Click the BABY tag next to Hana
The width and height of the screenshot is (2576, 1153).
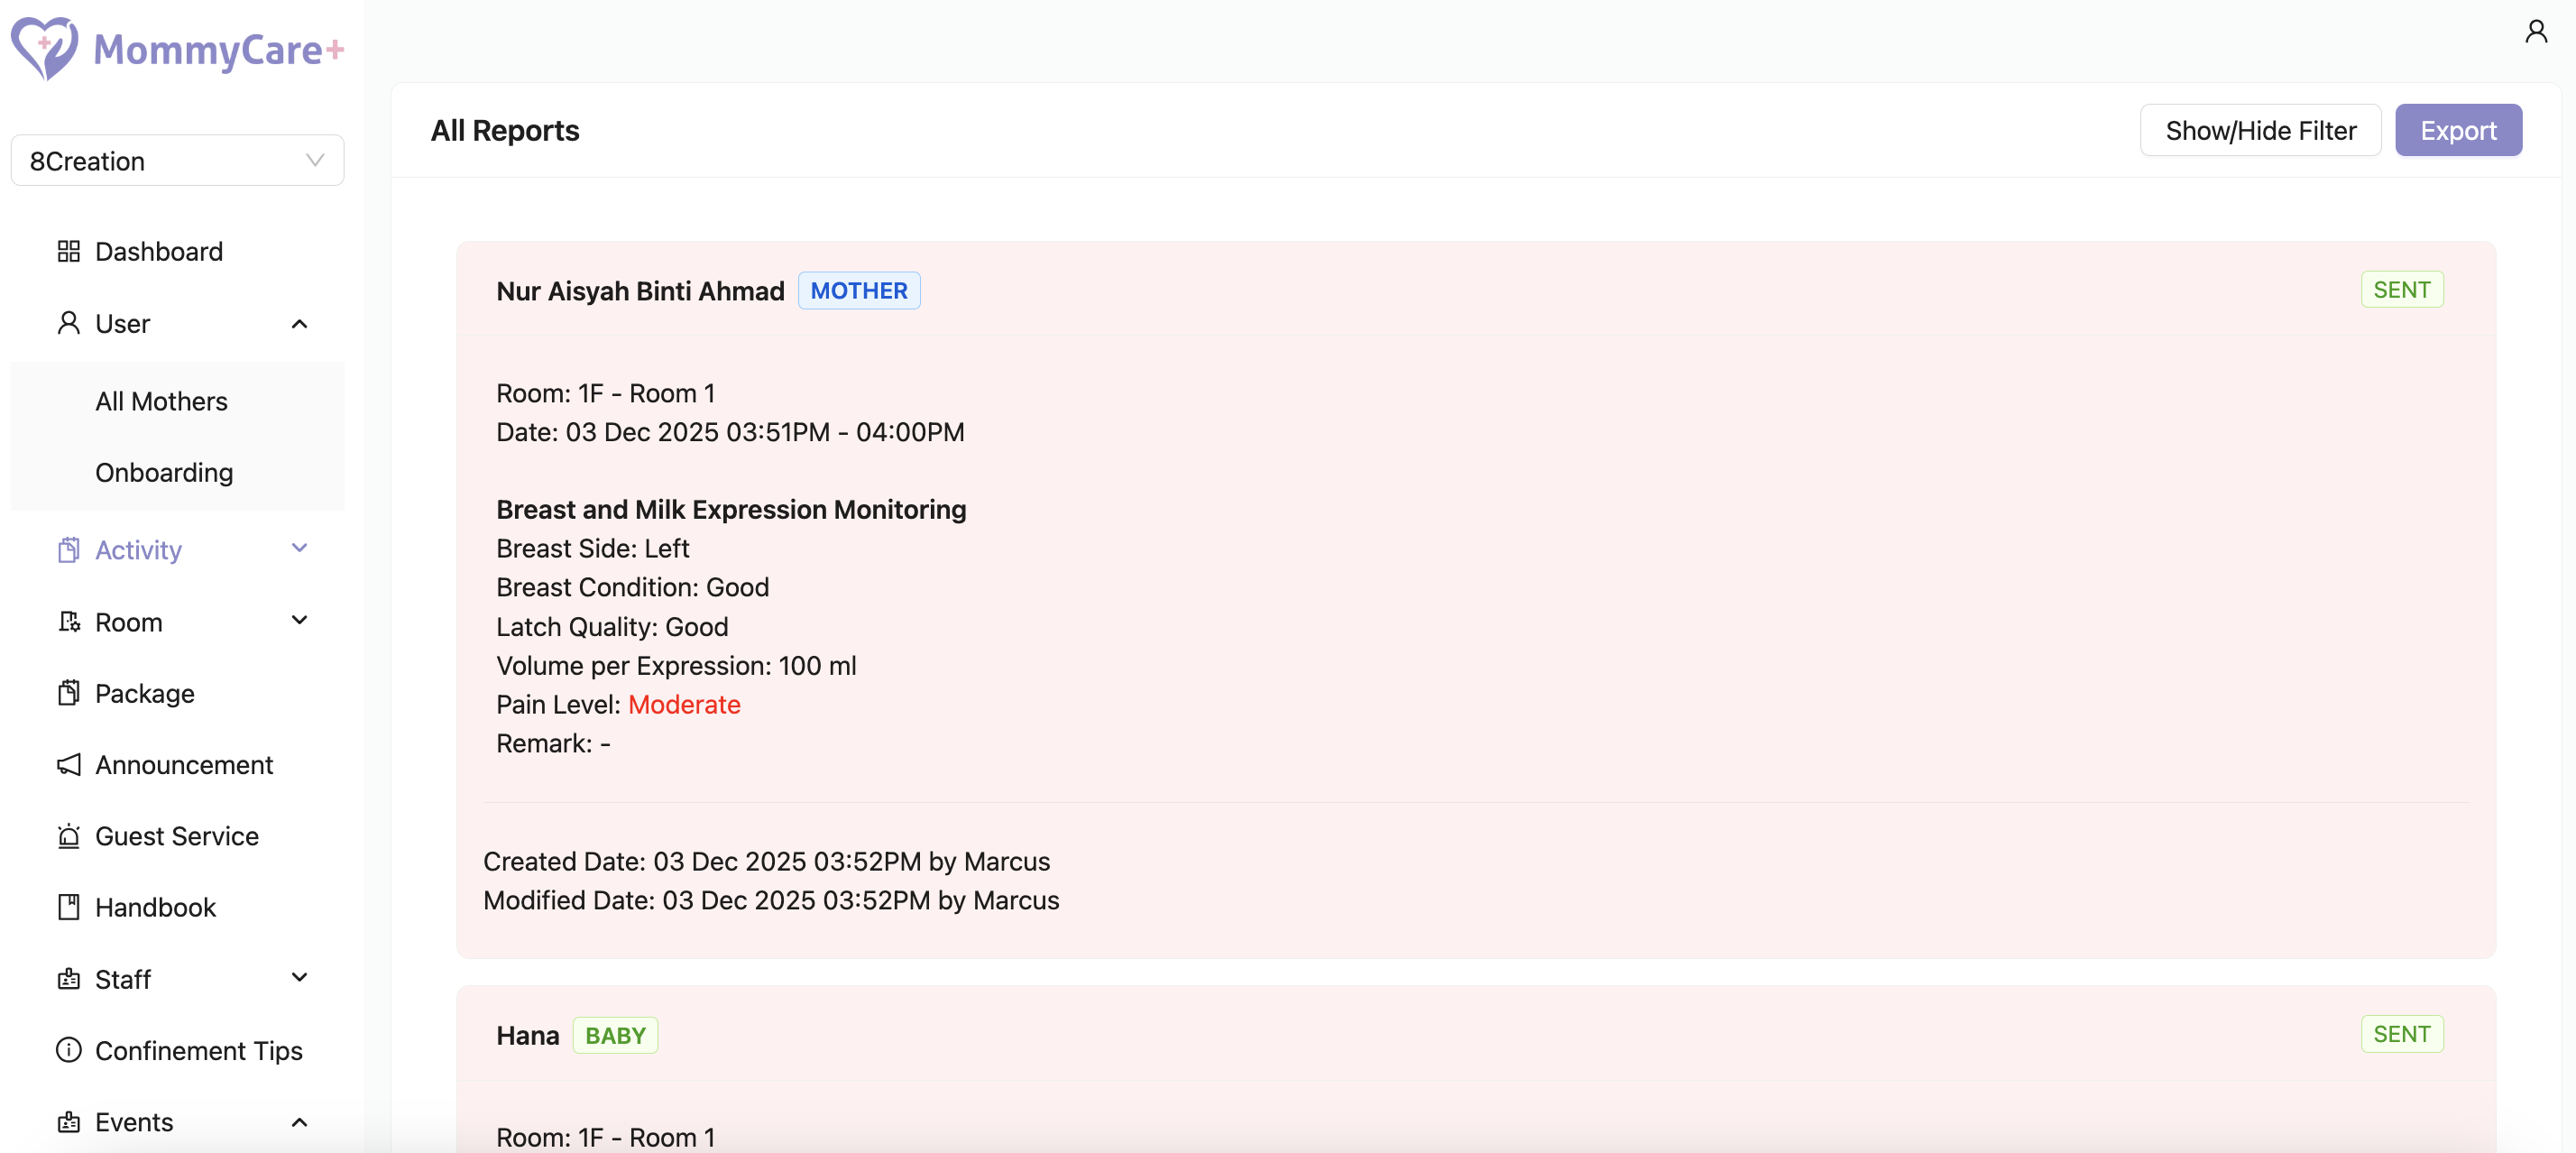[x=615, y=1035]
